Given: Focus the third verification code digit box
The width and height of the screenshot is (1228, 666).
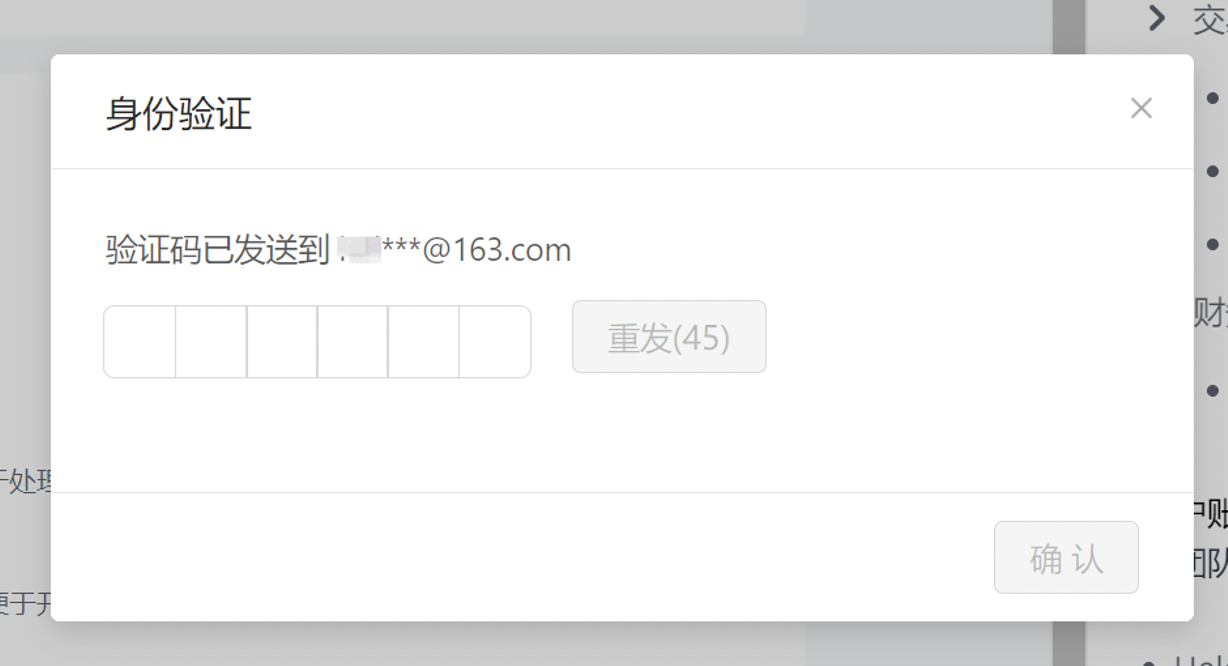Looking at the screenshot, I should click(x=282, y=342).
